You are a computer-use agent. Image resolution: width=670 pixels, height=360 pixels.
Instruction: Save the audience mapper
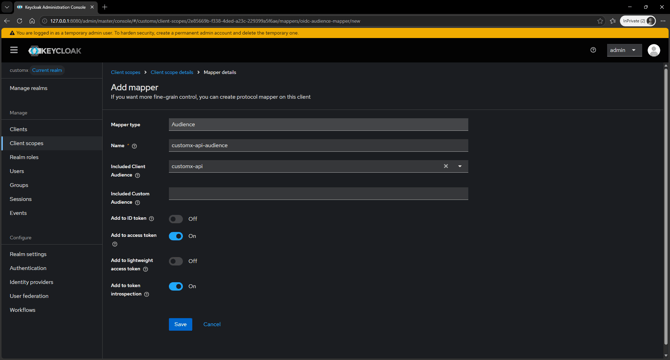pyautogui.click(x=180, y=325)
